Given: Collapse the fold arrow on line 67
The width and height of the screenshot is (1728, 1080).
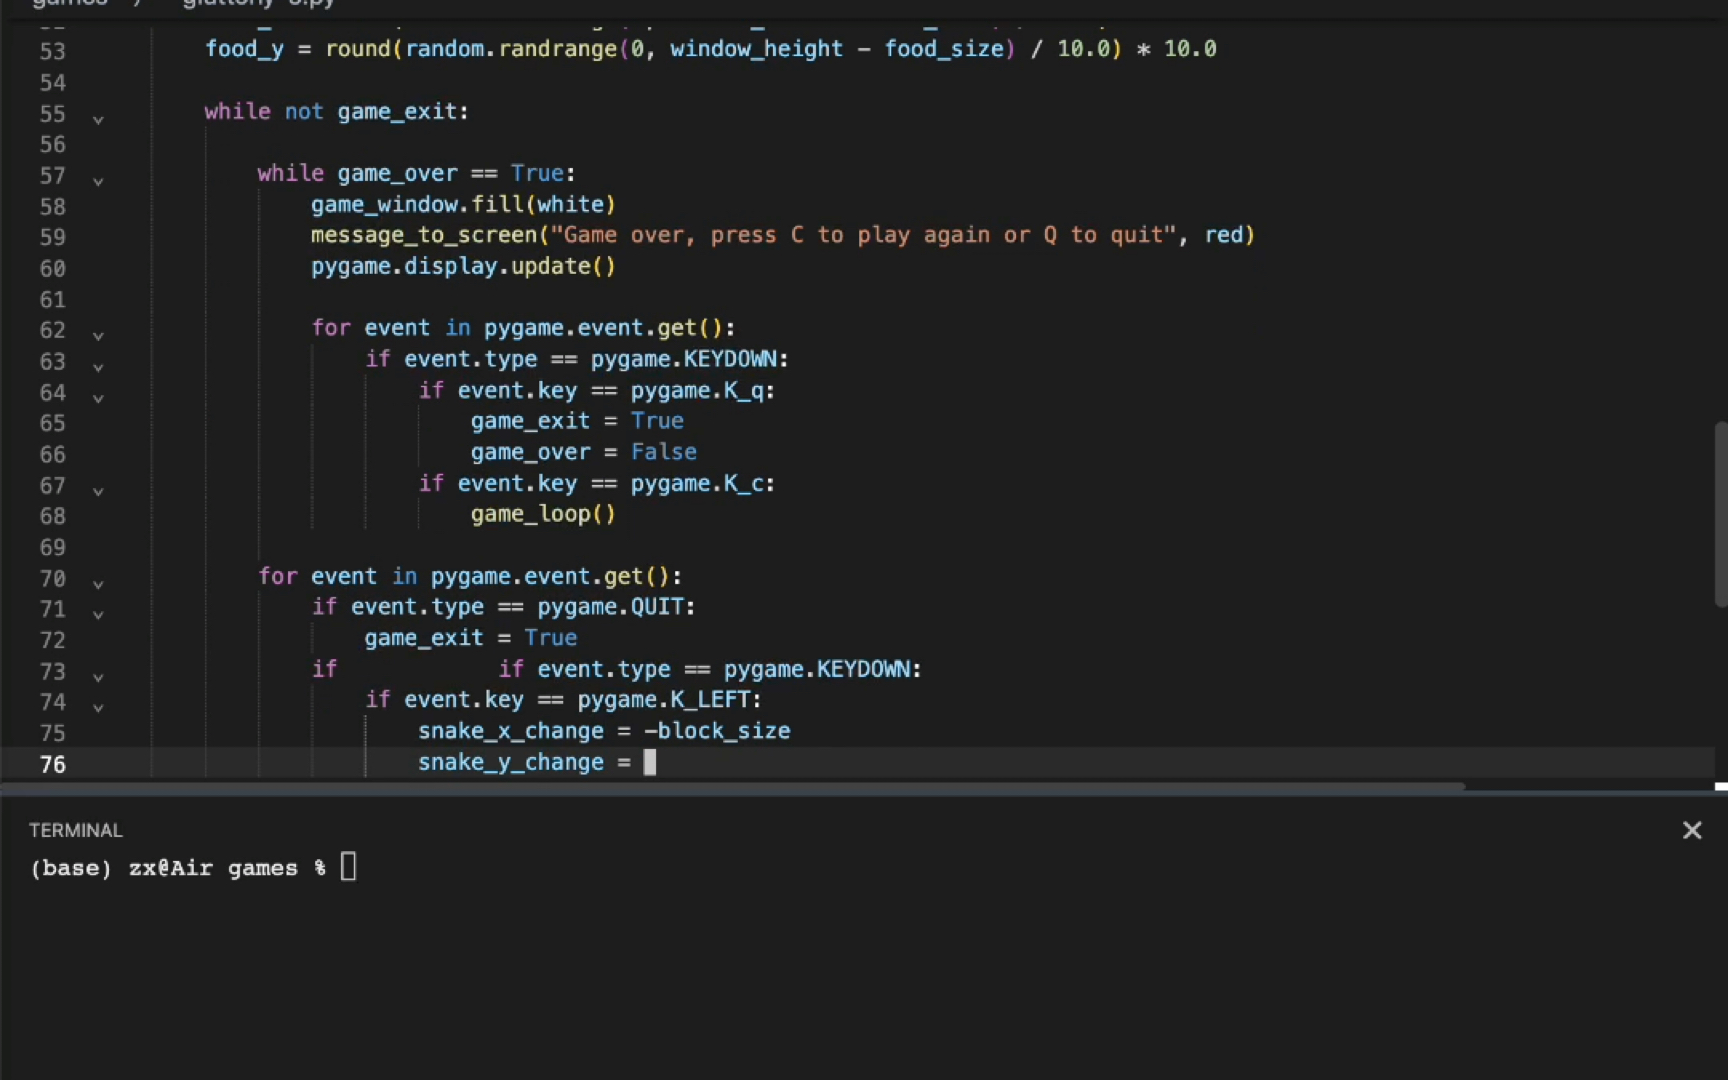Looking at the screenshot, I should (x=98, y=490).
